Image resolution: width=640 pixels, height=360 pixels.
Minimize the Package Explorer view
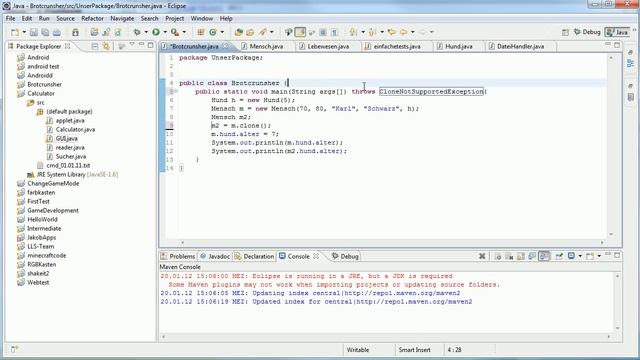[x=141, y=45]
